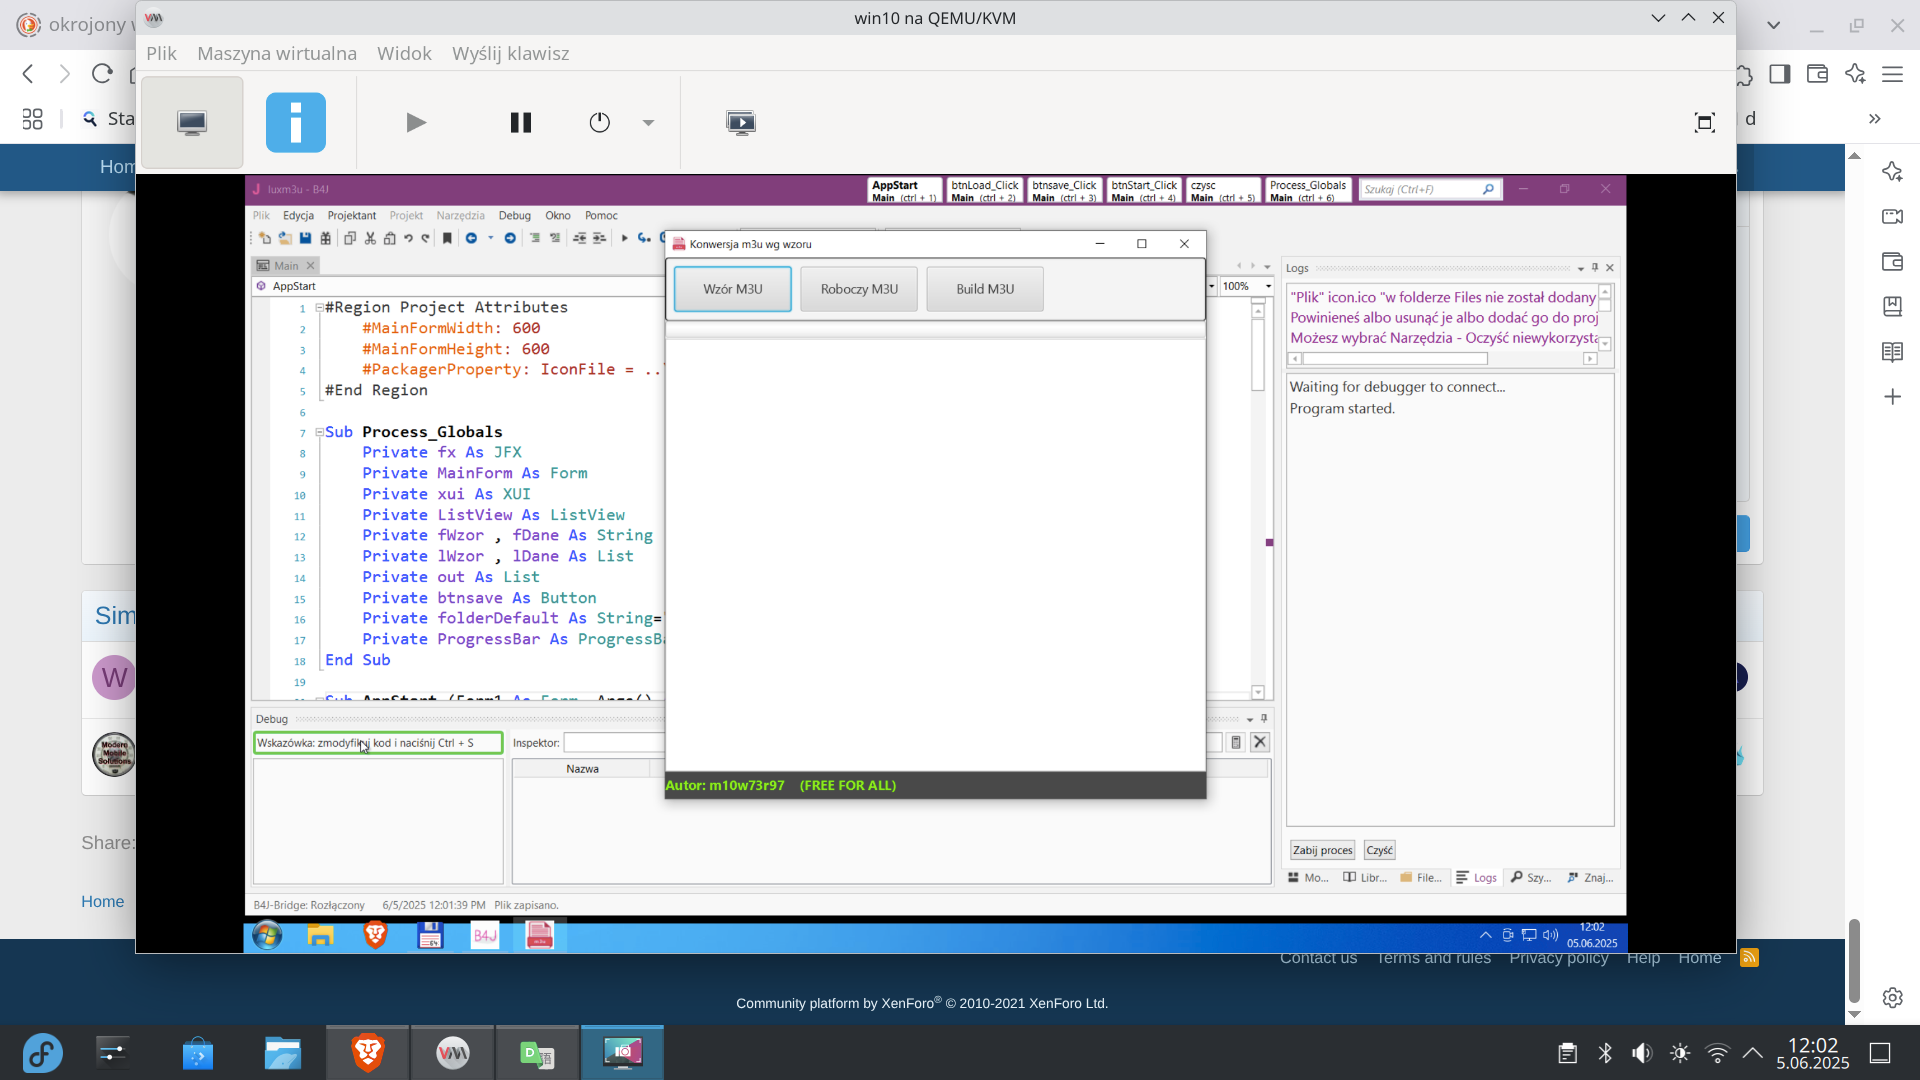The height and width of the screenshot is (1080, 1920).
Task: Switch to the Libr... tab at bottom right
Action: pos(1366,877)
